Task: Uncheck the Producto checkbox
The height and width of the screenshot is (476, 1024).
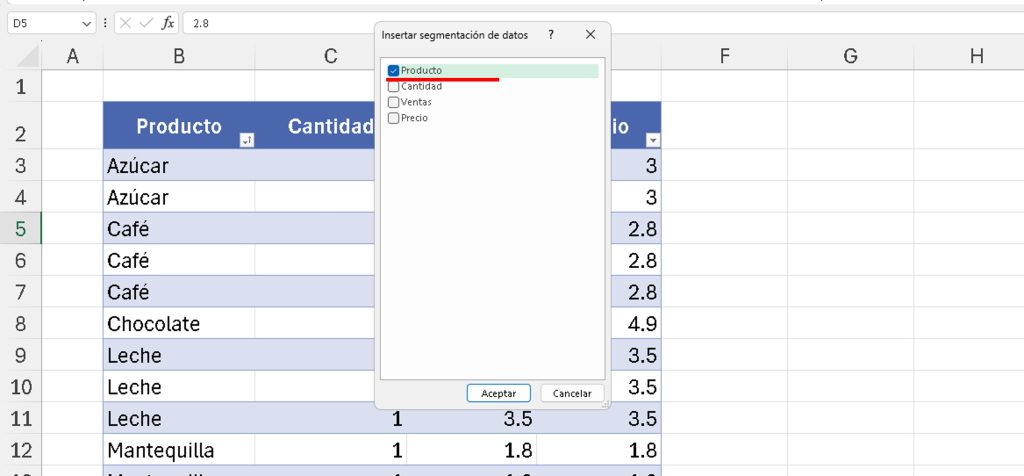Action: tap(394, 71)
